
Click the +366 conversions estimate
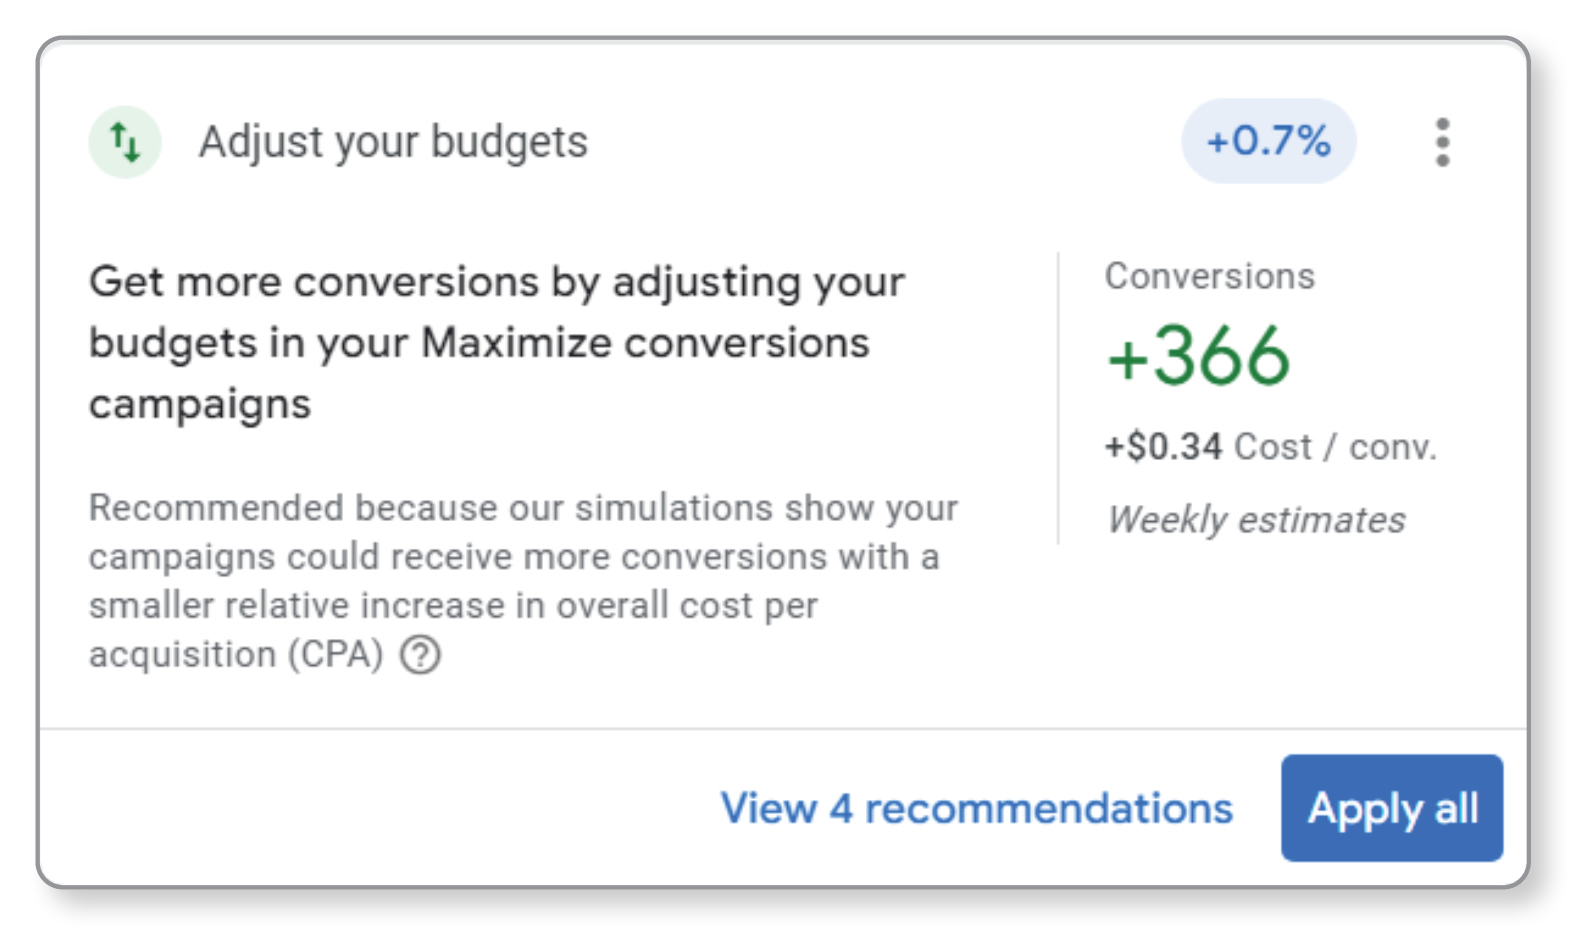click(x=1199, y=356)
